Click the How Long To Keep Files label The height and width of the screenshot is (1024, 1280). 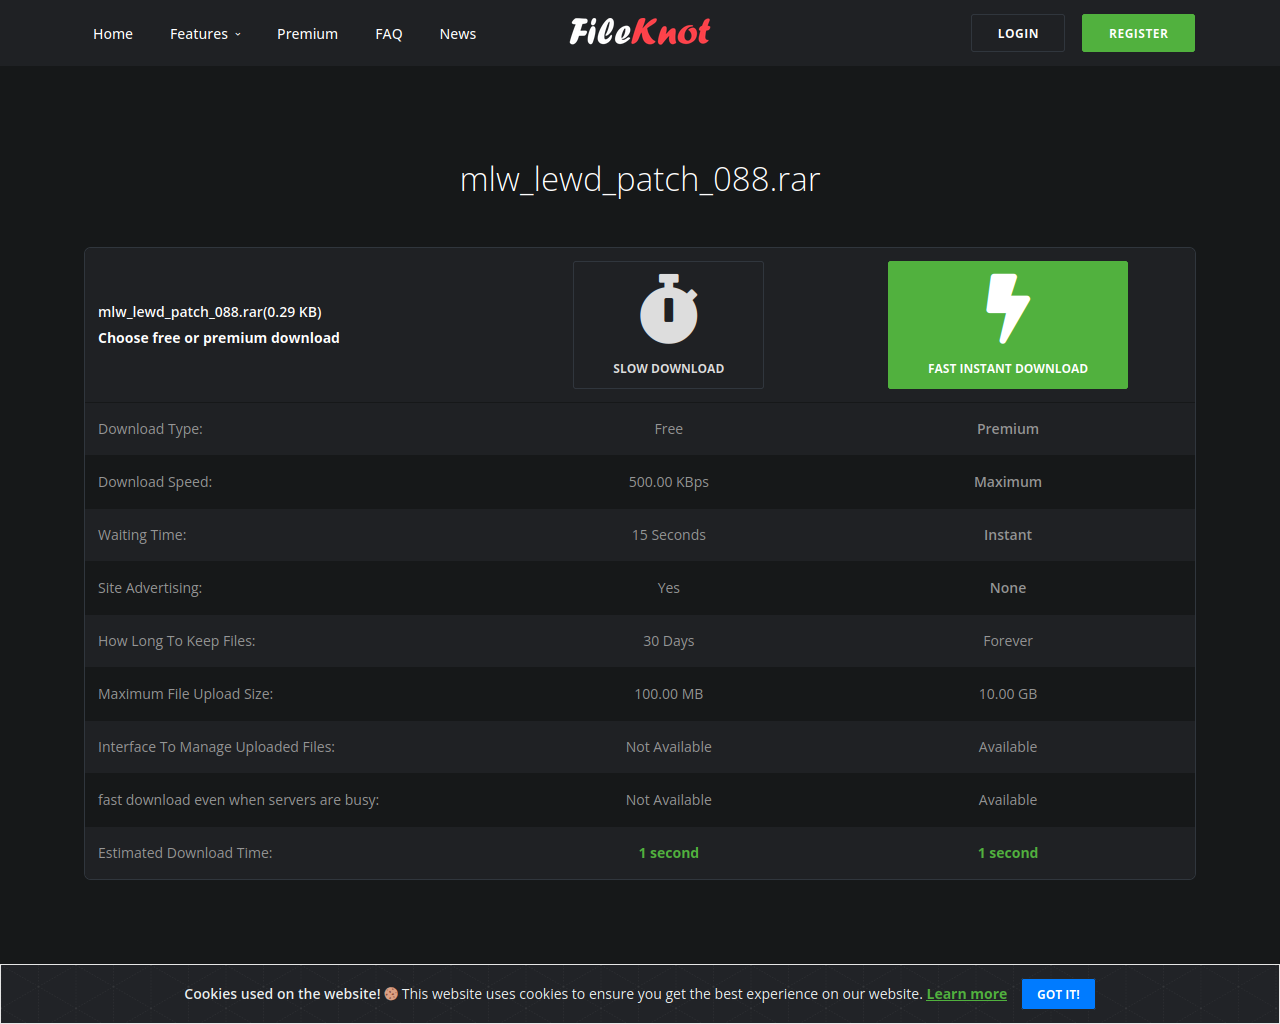coord(177,641)
